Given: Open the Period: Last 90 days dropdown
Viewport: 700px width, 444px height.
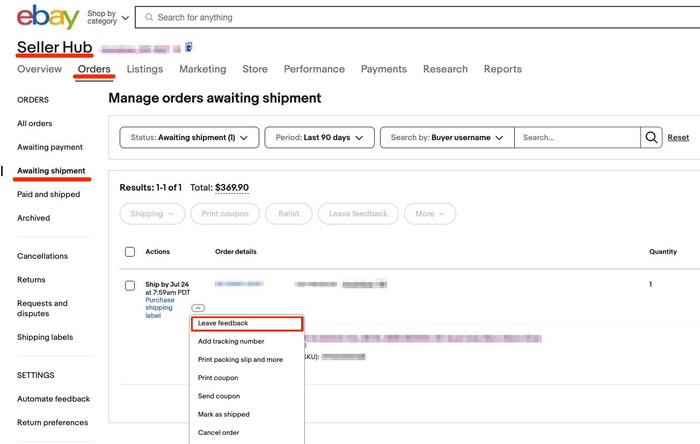Looking at the screenshot, I should point(319,138).
